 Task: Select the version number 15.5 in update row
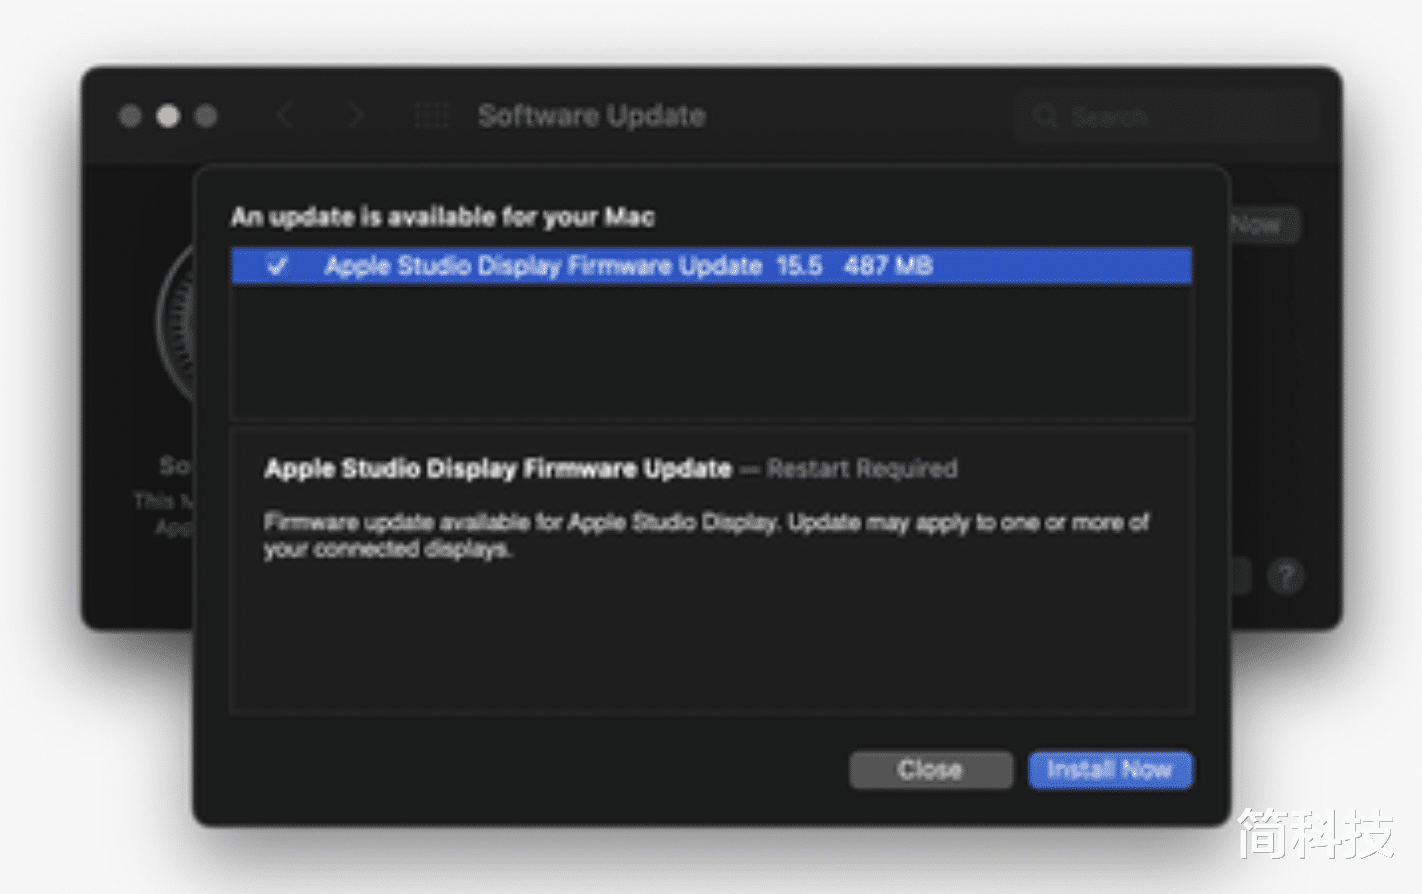point(799,266)
